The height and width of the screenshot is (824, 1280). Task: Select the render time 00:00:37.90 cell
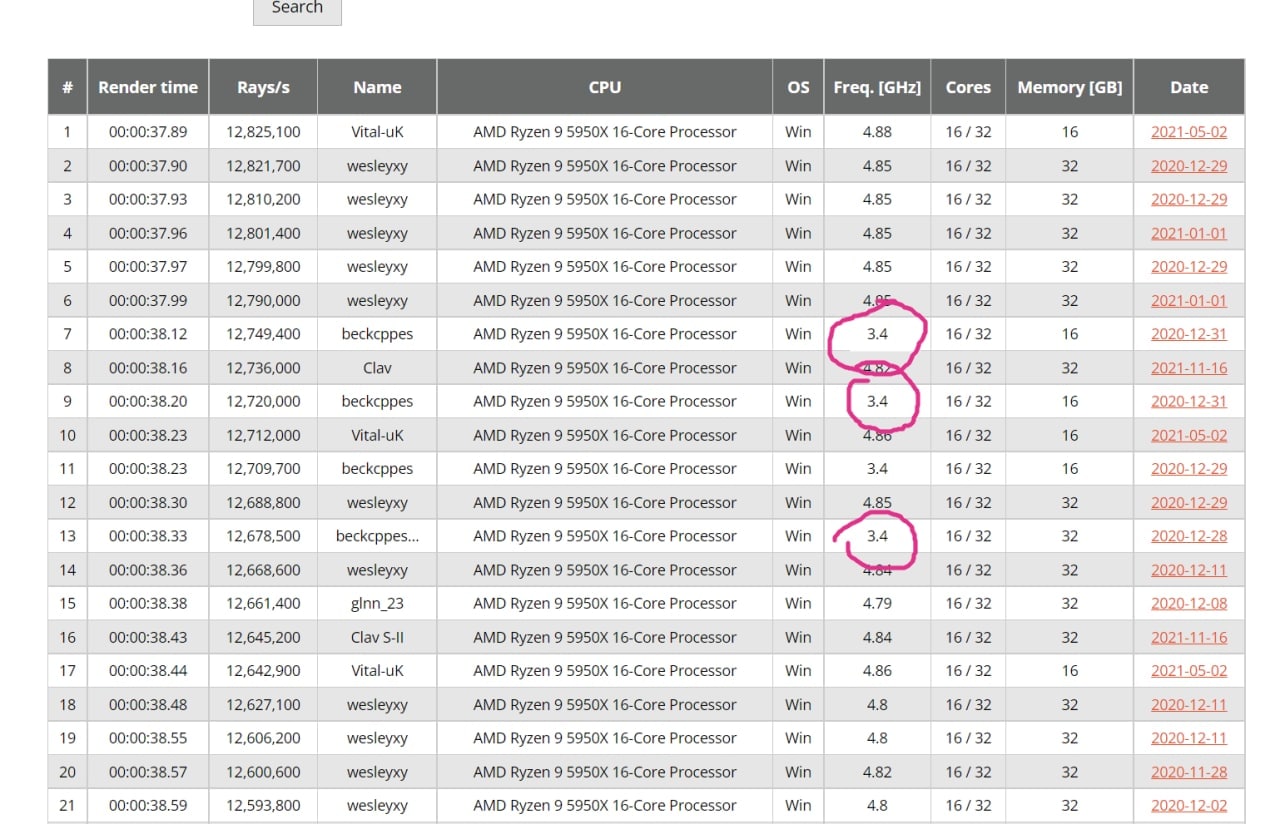[148, 166]
